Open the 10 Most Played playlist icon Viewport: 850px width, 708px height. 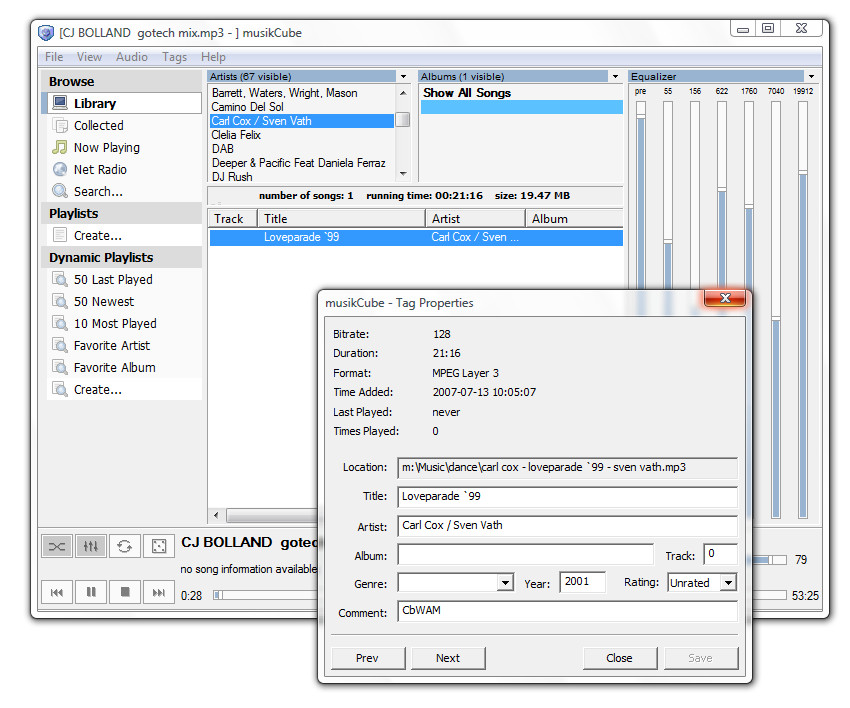[x=60, y=324]
